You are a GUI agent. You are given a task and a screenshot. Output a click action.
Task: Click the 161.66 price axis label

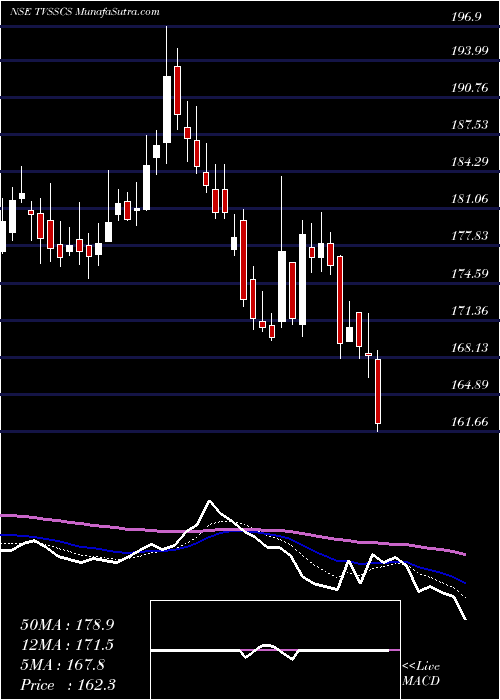point(468,422)
